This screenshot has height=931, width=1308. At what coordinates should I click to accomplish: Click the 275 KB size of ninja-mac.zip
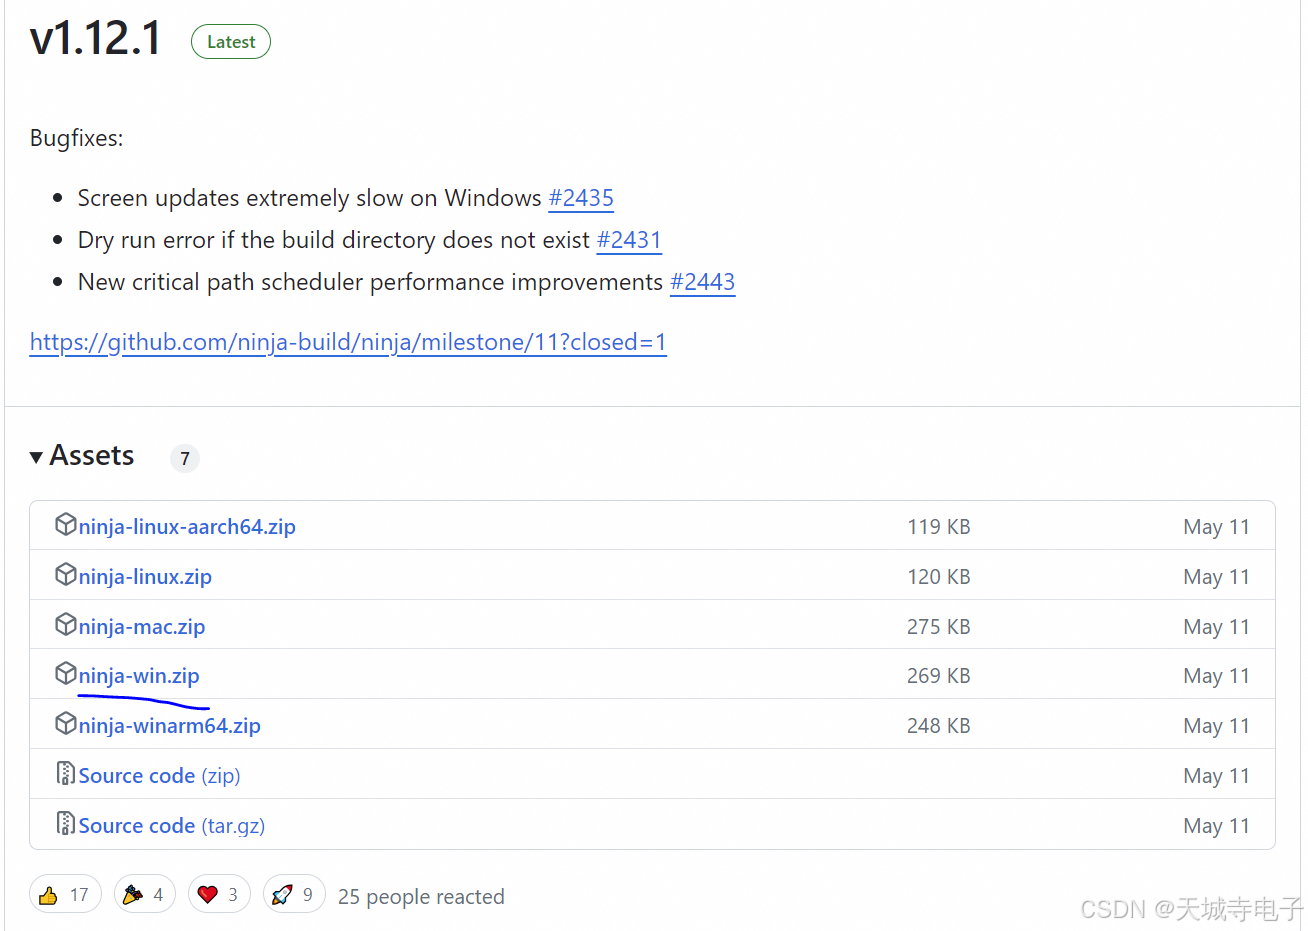(x=939, y=627)
